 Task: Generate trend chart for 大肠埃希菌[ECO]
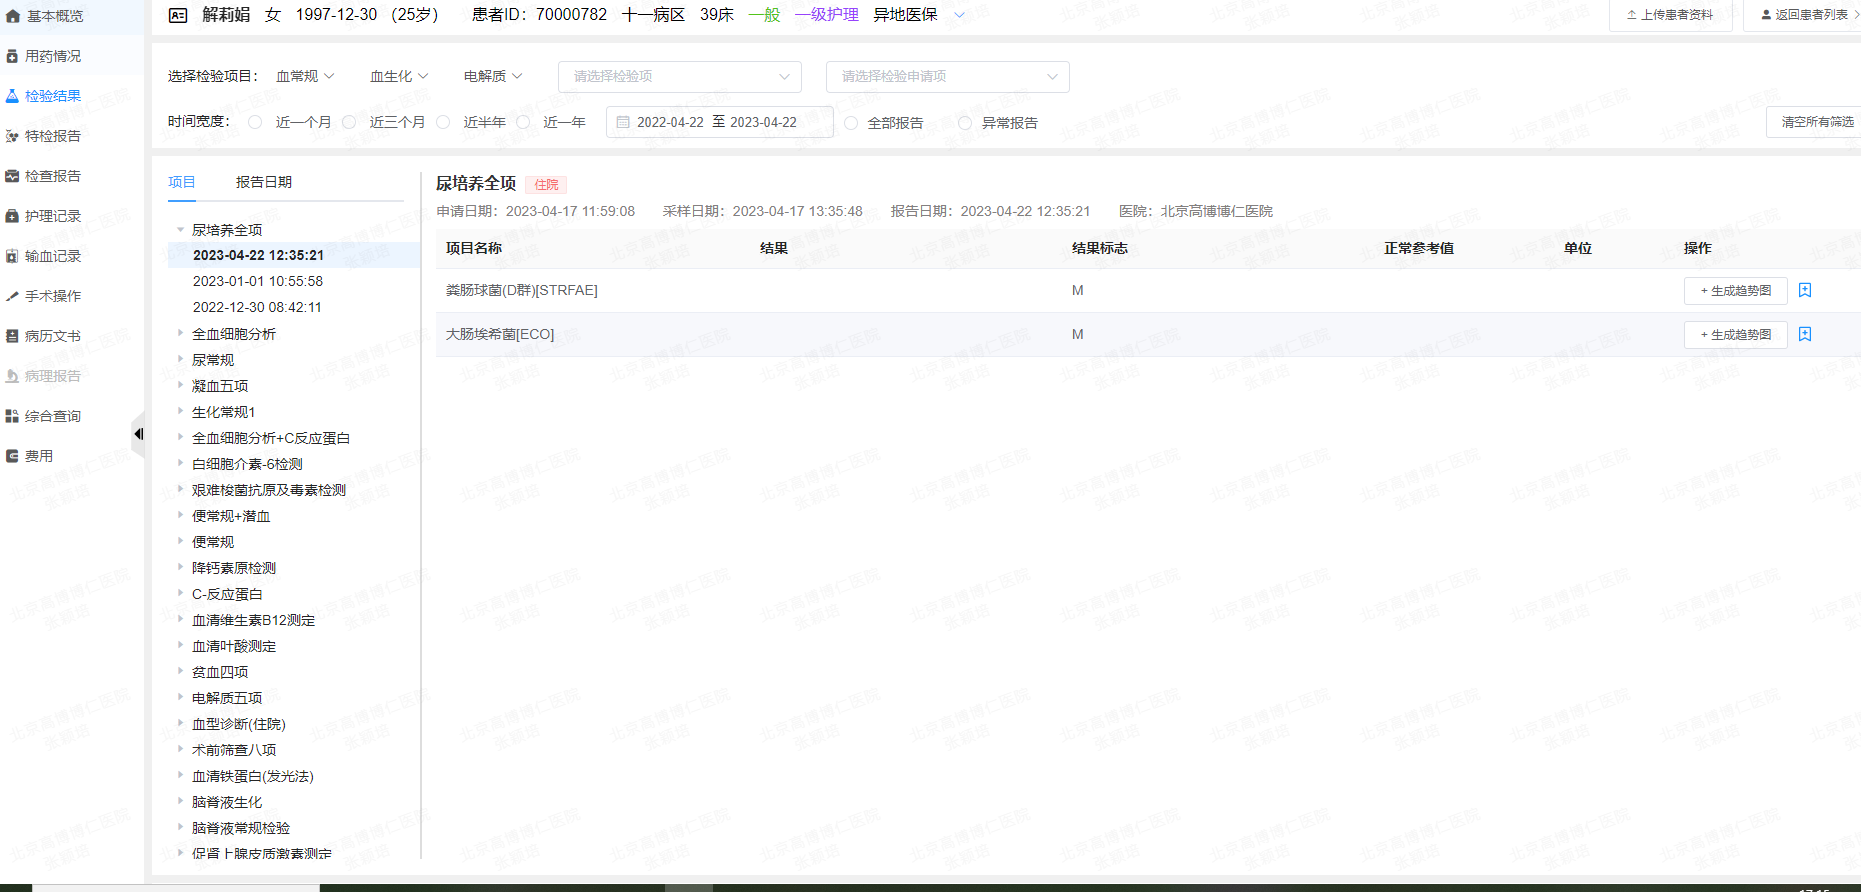tap(1735, 335)
